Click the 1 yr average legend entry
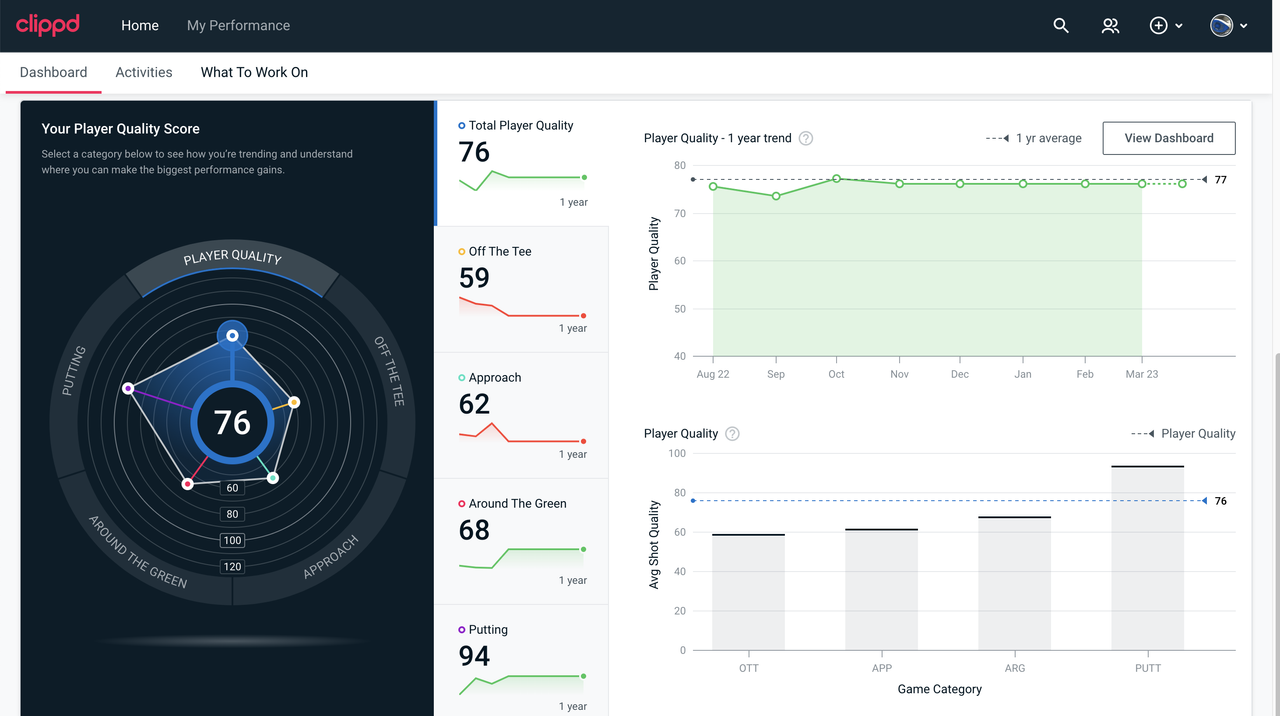 pyautogui.click(x=1034, y=139)
